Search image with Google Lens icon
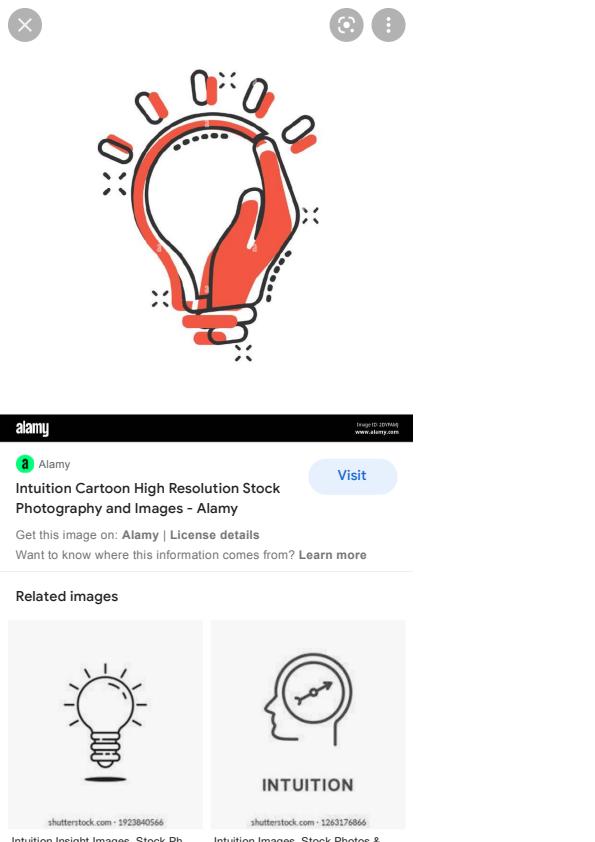 coord(346,25)
